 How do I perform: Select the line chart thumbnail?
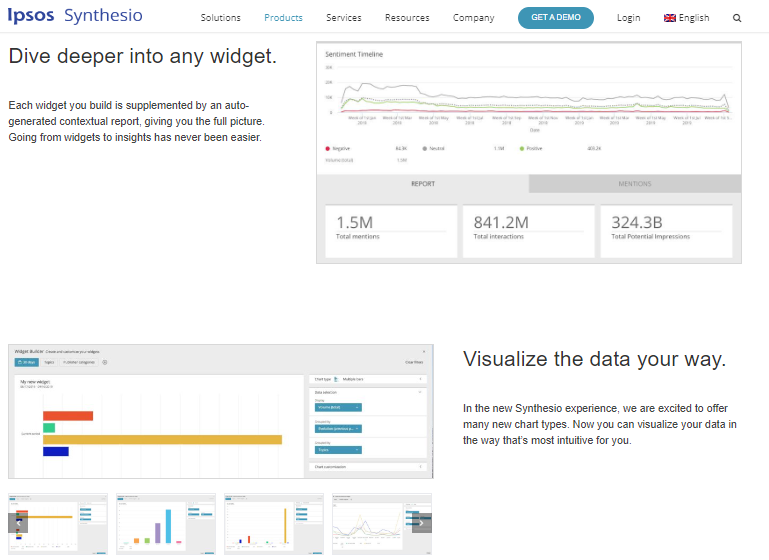[x=382, y=524]
